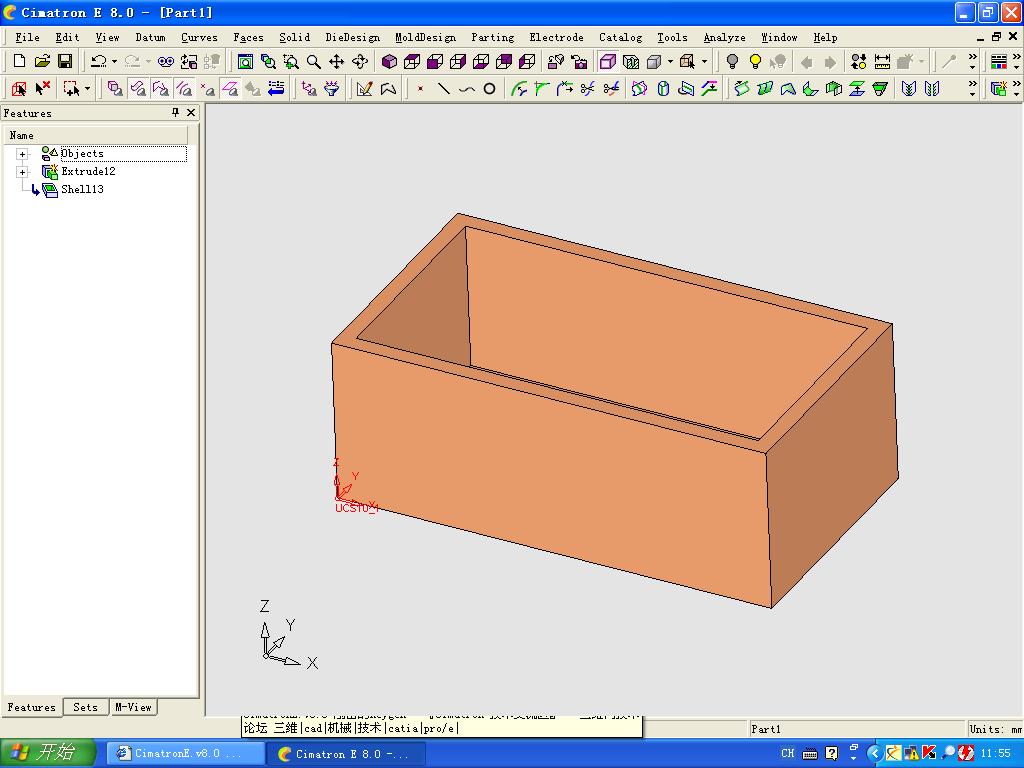Image resolution: width=1024 pixels, height=768 pixels.
Task: Switch to the M-View tab
Action: point(133,707)
